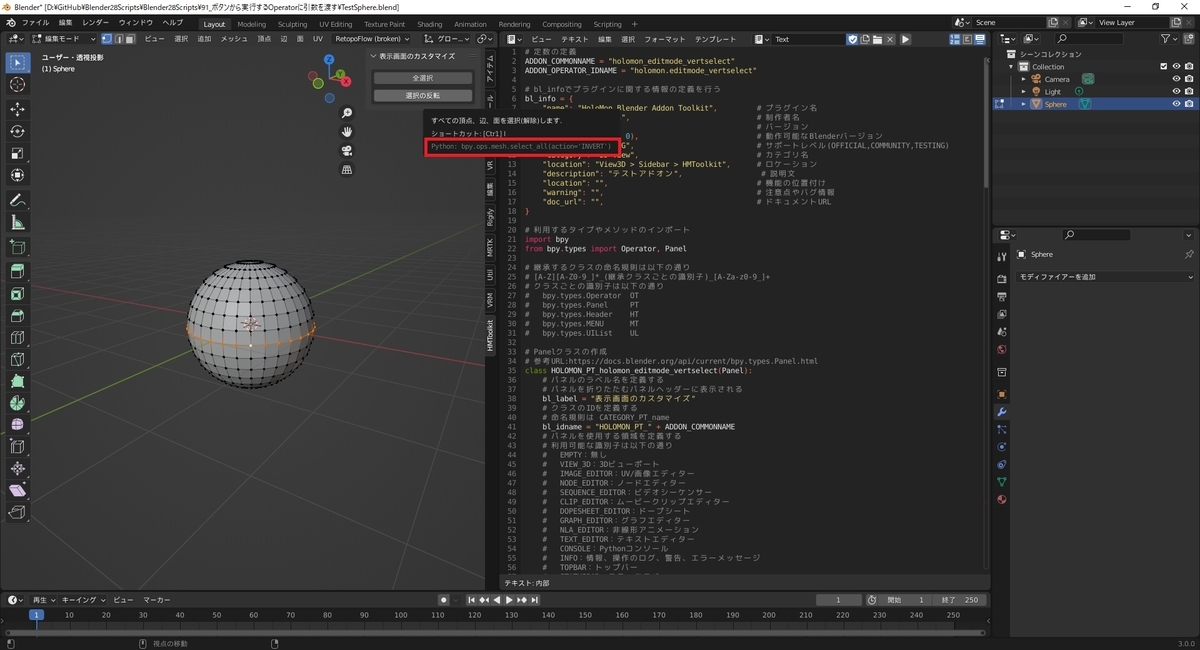Open the World properties tab icon
The height and width of the screenshot is (650, 1200).
[1002, 350]
